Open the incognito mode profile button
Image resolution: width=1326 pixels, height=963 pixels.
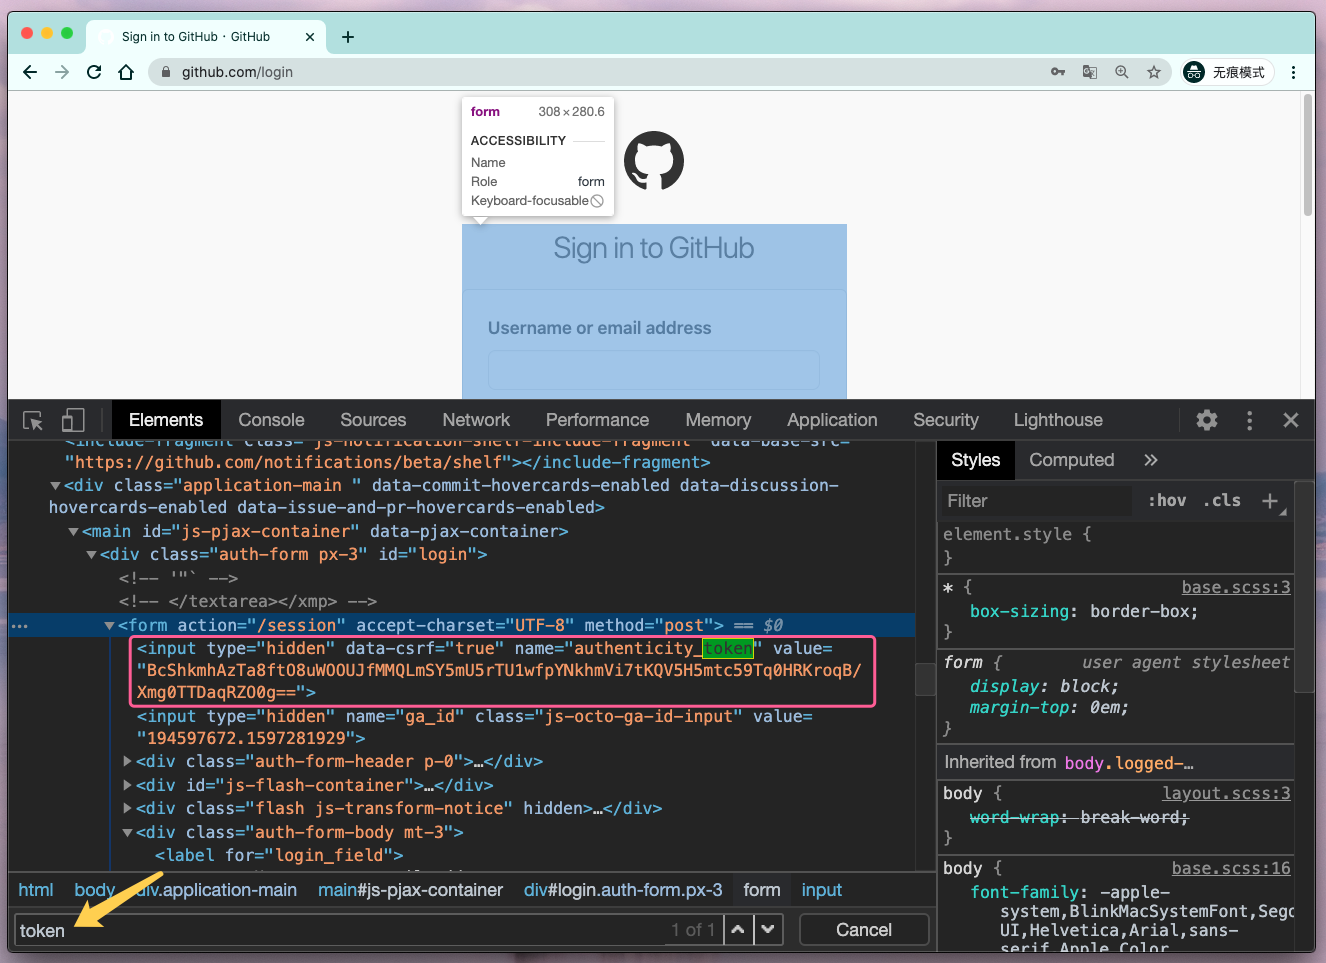click(1227, 72)
